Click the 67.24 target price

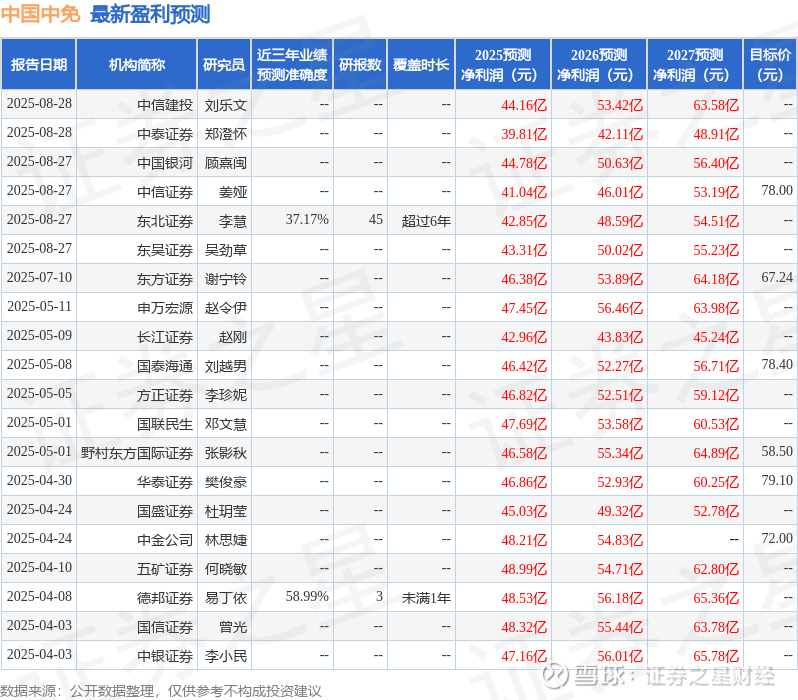click(x=777, y=277)
